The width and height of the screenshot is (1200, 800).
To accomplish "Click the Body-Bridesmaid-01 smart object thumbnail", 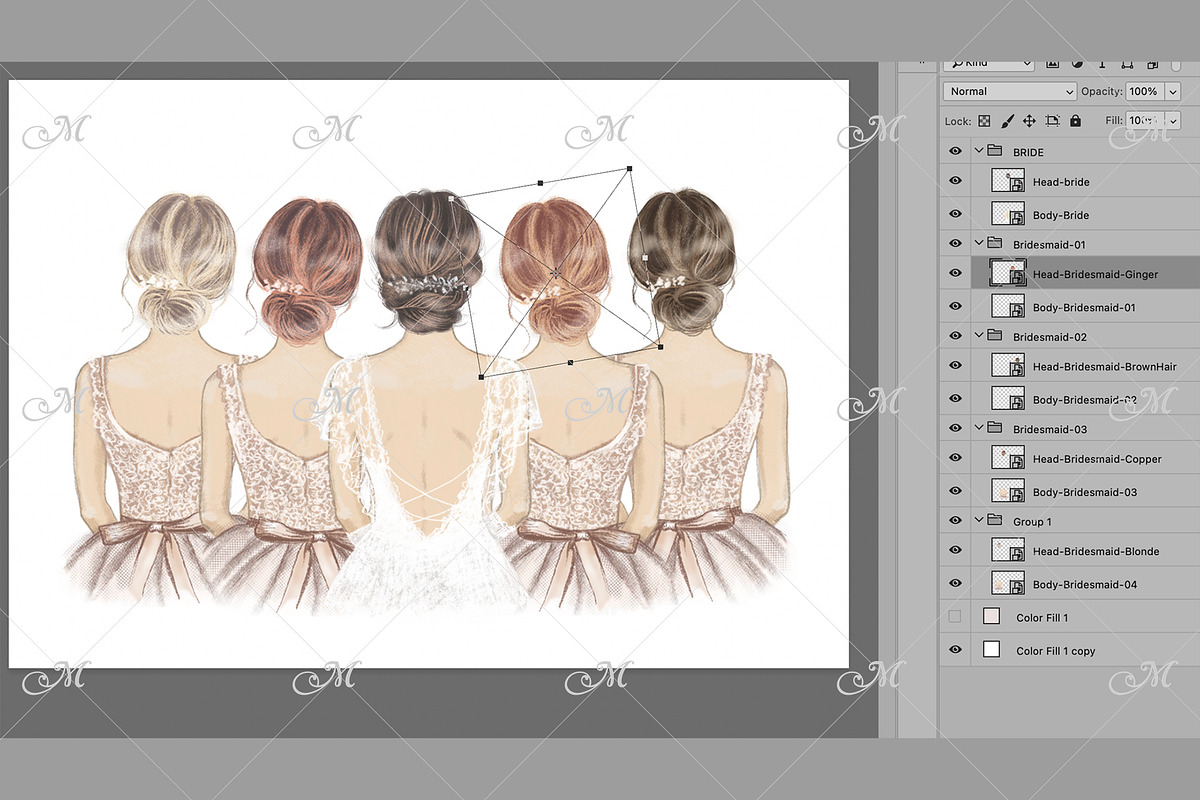I will click(x=1008, y=306).
